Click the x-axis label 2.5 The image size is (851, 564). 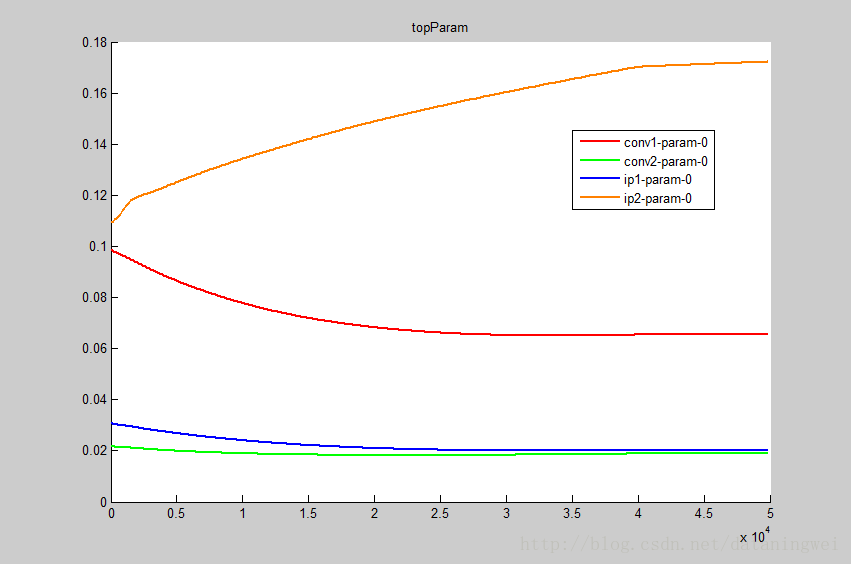click(x=440, y=514)
